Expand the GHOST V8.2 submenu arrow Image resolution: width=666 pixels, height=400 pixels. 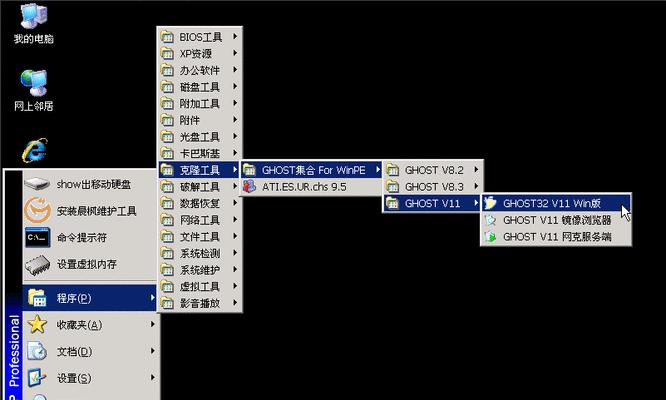(476, 169)
